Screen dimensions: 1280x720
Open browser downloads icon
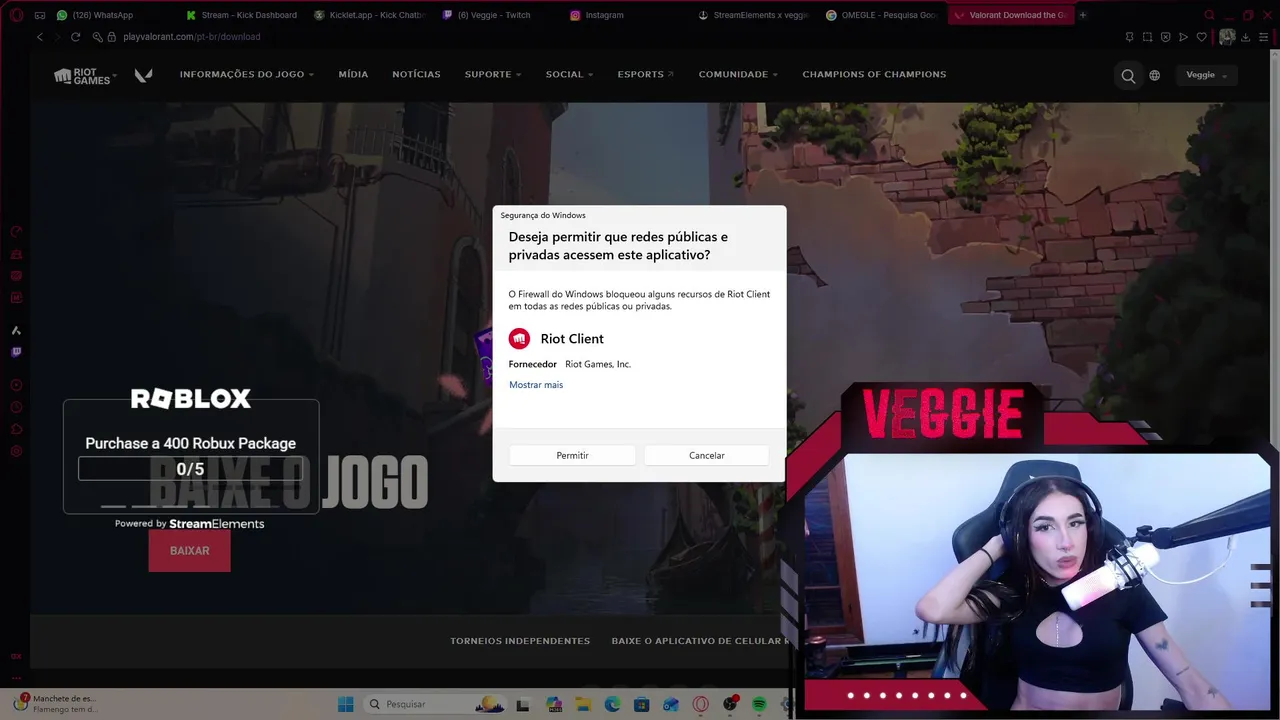1246,37
